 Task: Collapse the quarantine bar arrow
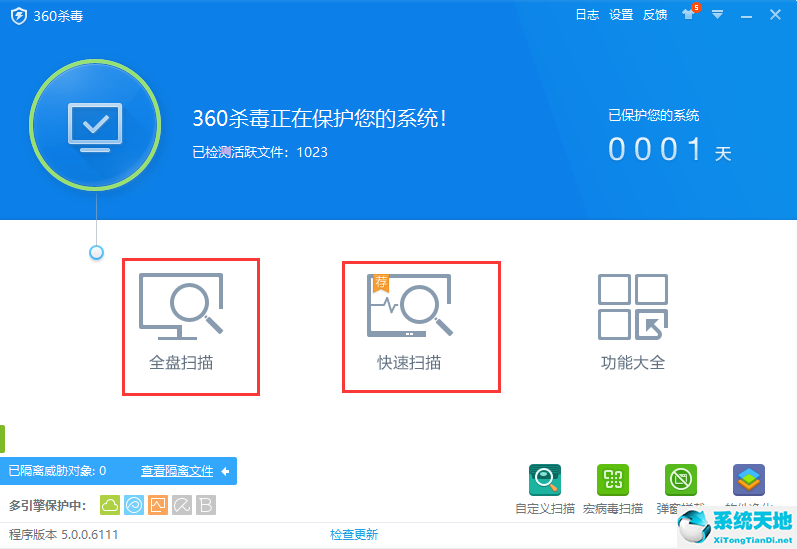[x=225, y=472]
